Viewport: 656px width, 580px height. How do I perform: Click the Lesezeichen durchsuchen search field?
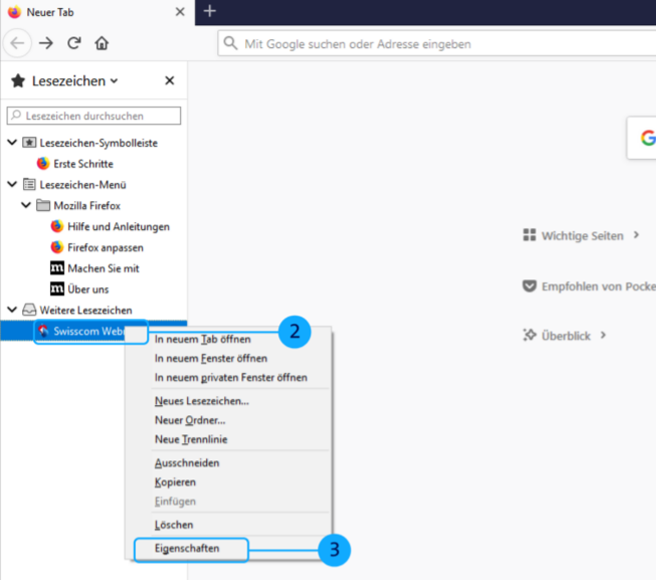tap(95, 116)
